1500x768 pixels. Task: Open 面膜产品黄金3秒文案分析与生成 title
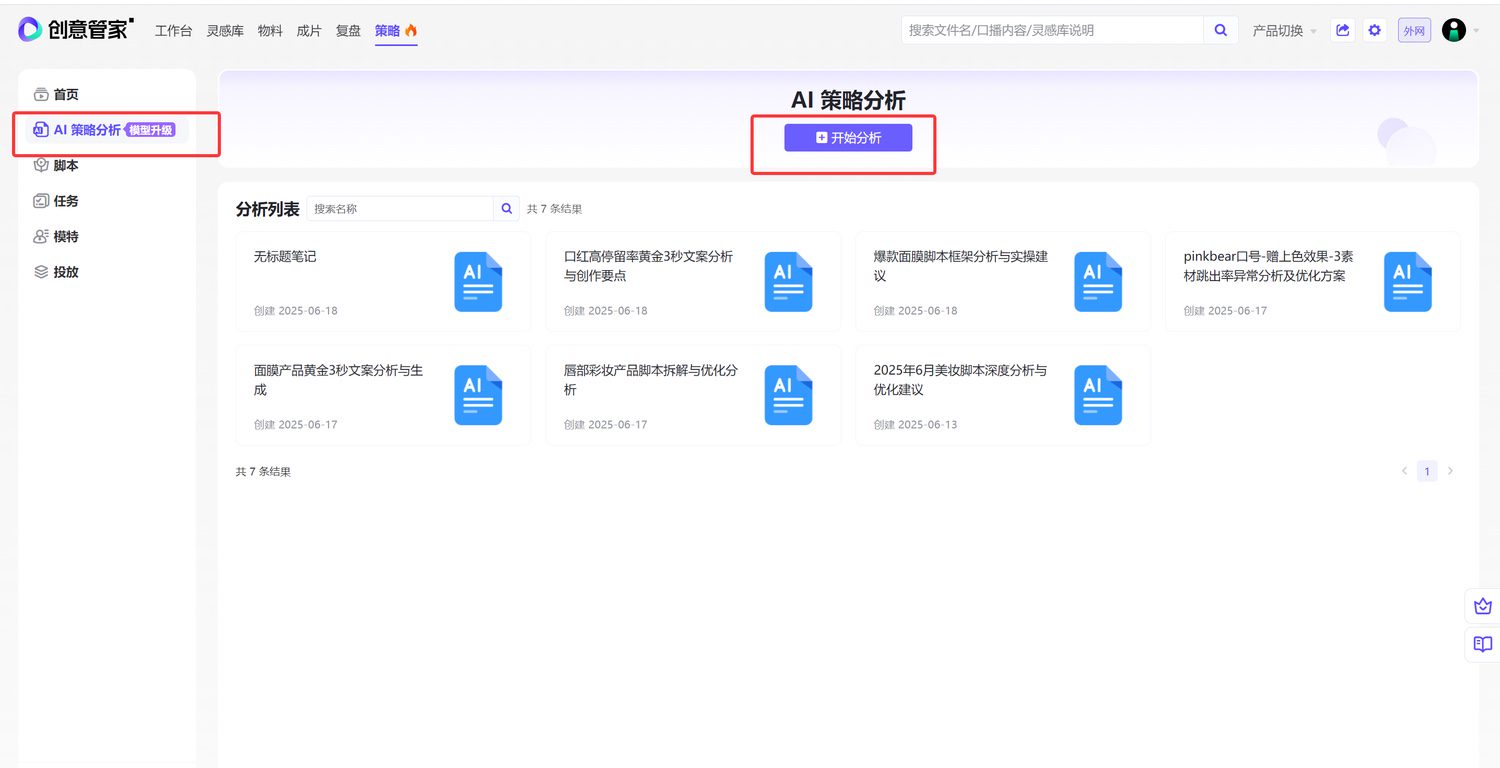point(338,380)
